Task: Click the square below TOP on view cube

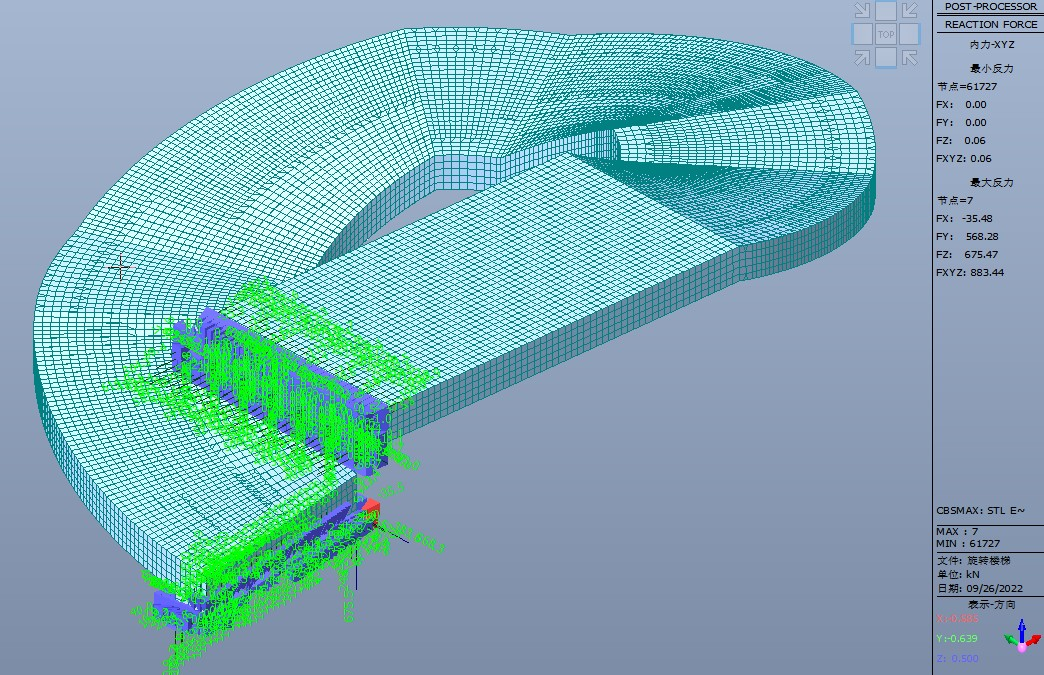Action: tap(886, 57)
